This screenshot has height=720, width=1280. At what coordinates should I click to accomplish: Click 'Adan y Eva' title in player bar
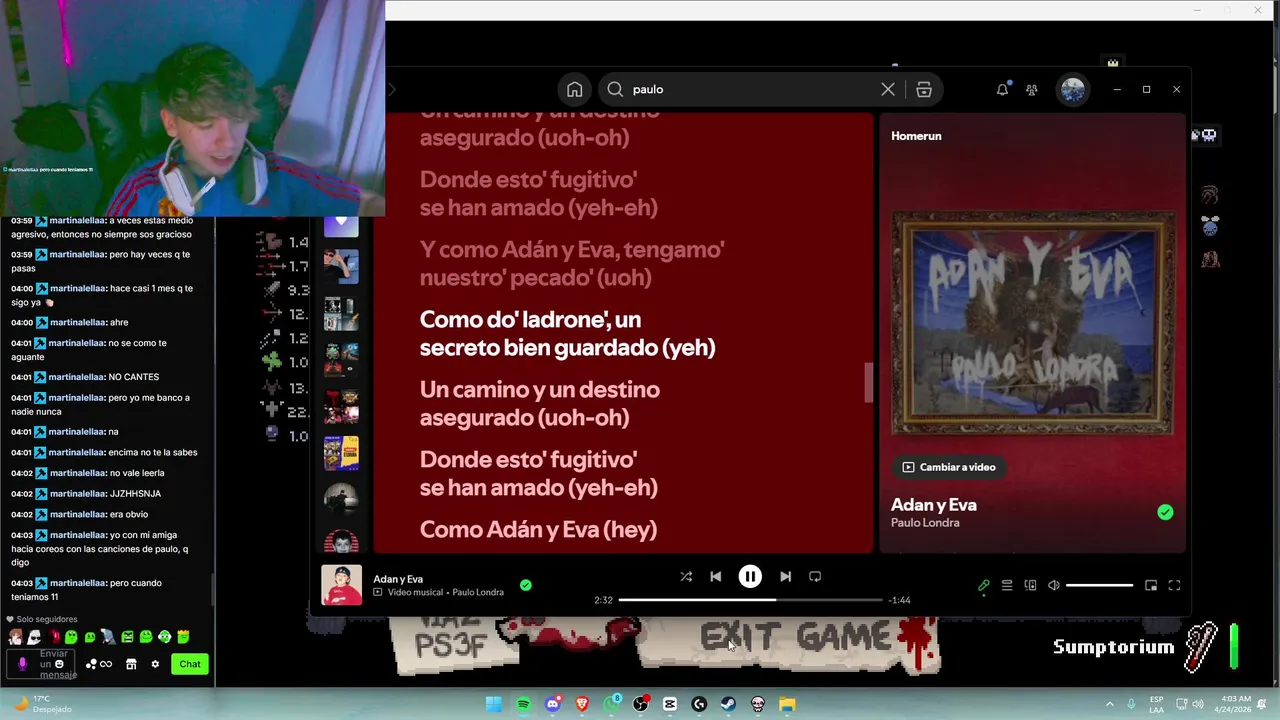pyautogui.click(x=398, y=579)
